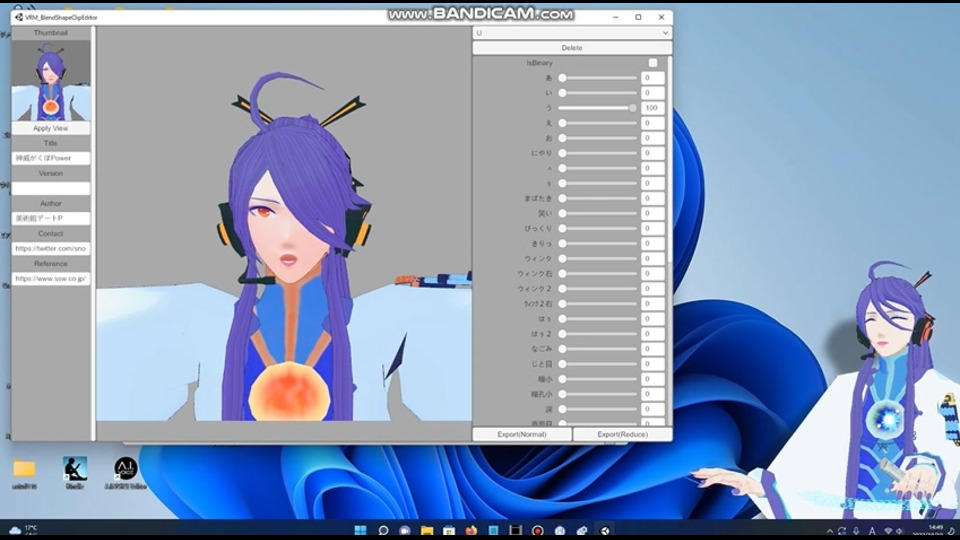Click the red record icon in taskbar
The image size is (960, 540).
tap(538, 530)
